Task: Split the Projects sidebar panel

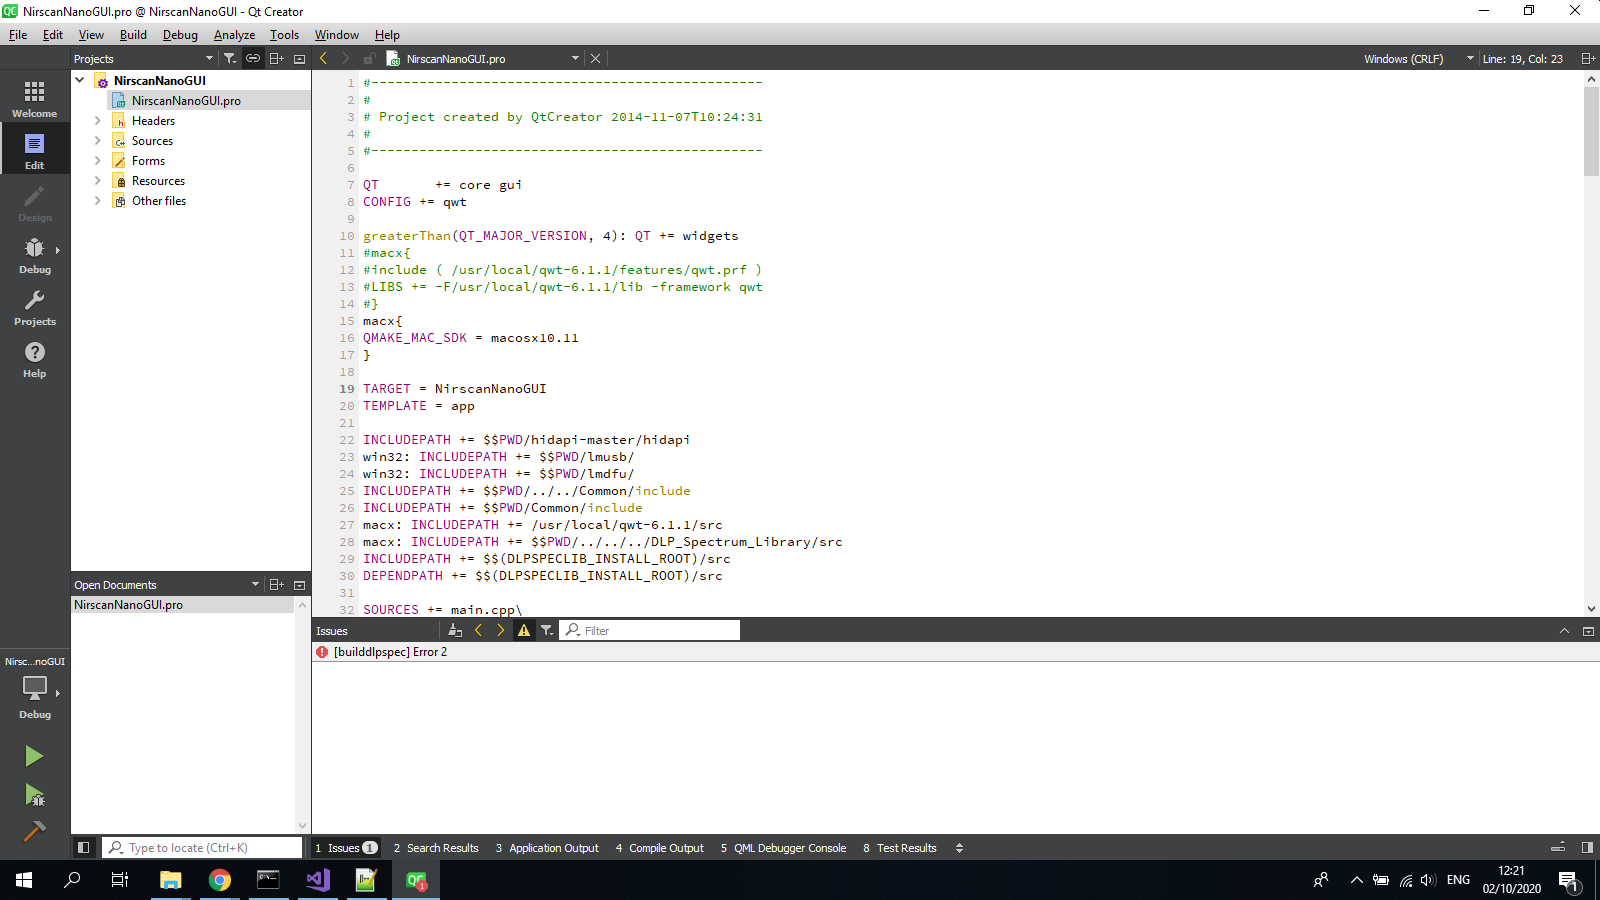Action: pyautogui.click(x=277, y=58)
